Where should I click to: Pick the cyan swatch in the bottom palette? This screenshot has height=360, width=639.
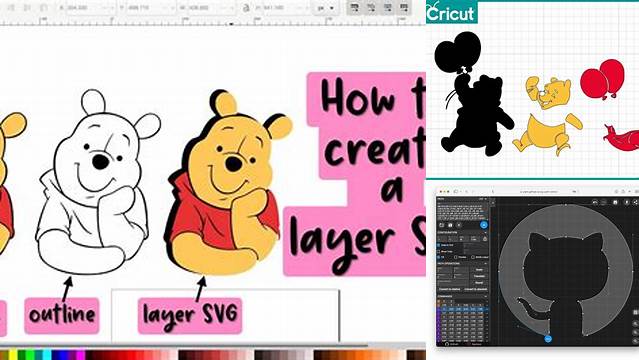pos(48,354)
